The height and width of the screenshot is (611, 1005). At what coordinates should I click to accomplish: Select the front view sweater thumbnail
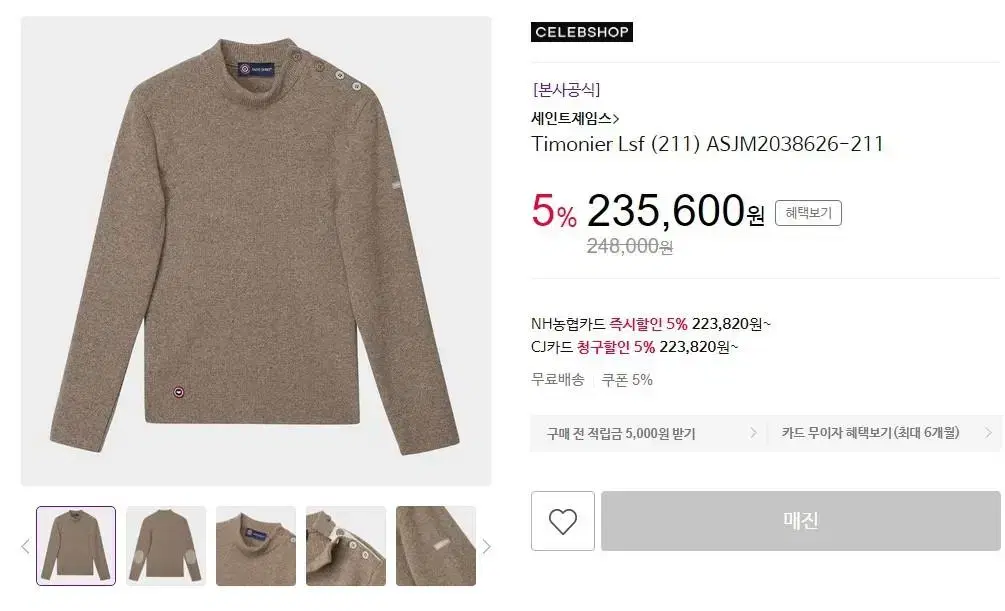76,546
